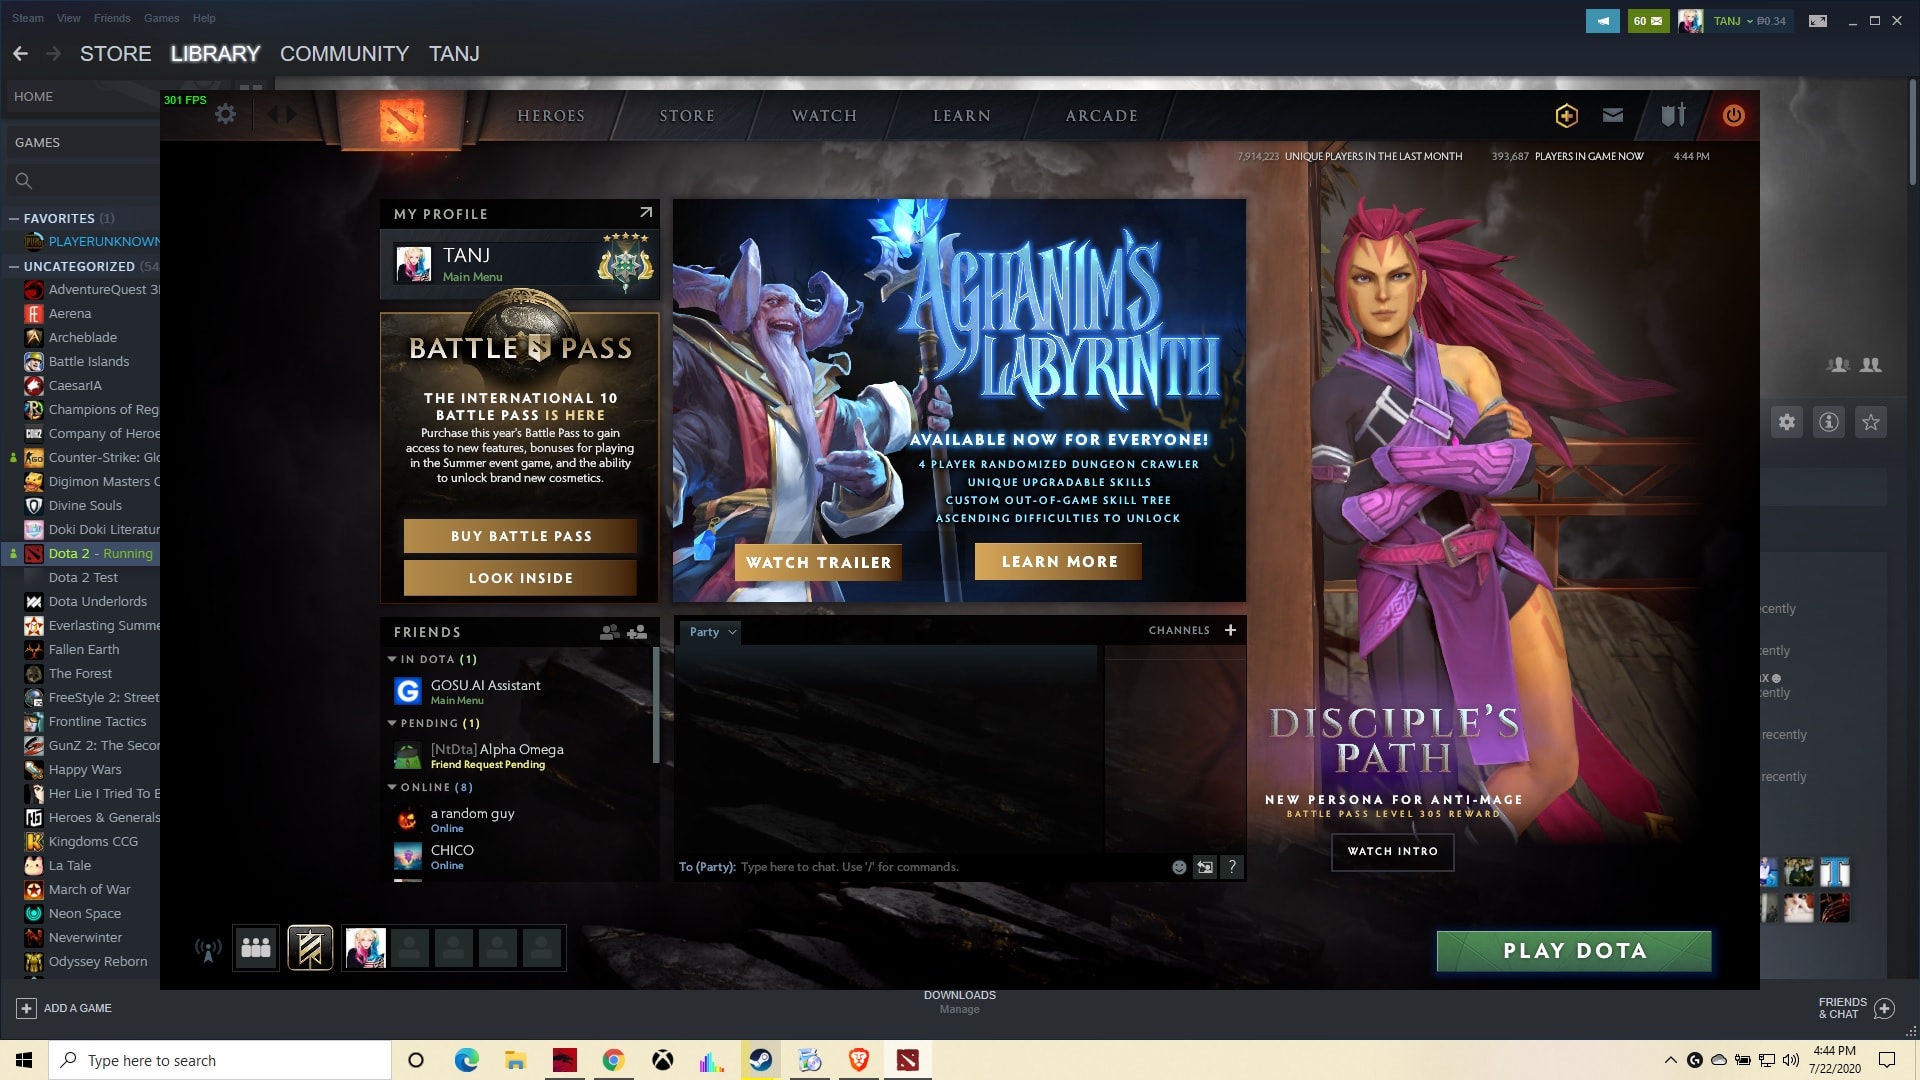This screenshot has height=1080, width=1920.
Task: Watch Aghanim's Labyrinth trailer
Action: tap(818, 562)
